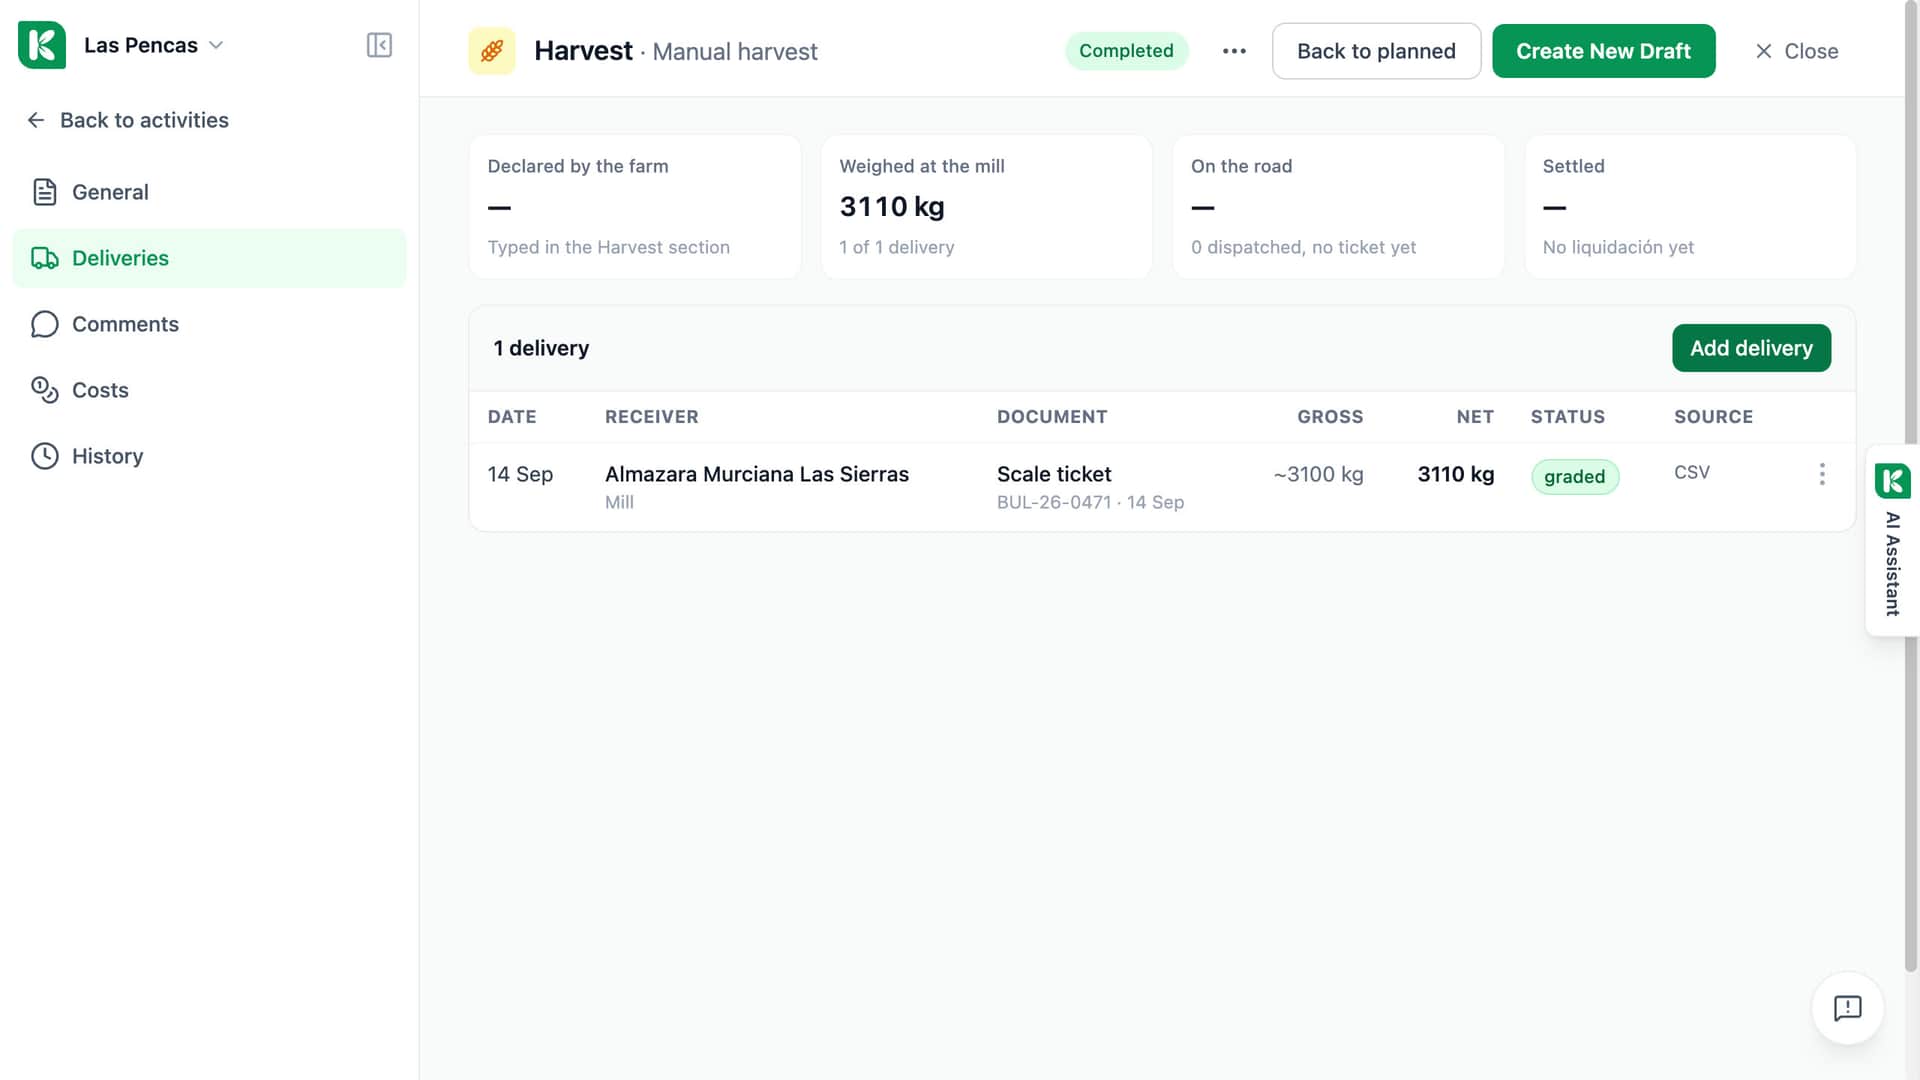The width and height of the screenshot is (1920, 1080).
Task: Open row actions for Almazara Murciana delivery
Action: (x=1822, y=474)
